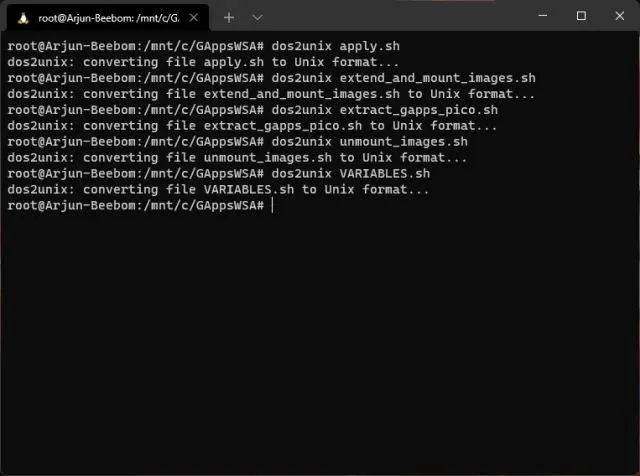This screenshot has width=640, height=476.
Task: Click the 'dos2unix extract_gapps_pico.sh' command line
Action: (252, 110)
